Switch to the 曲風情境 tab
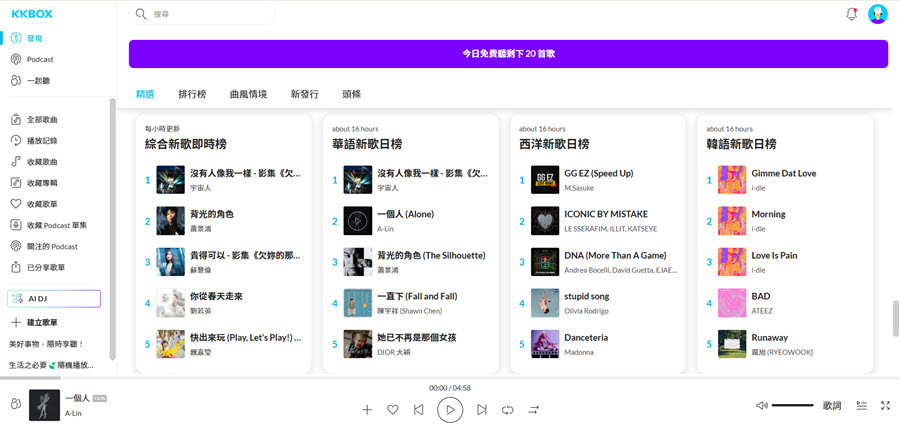 [x=249, y=94]
